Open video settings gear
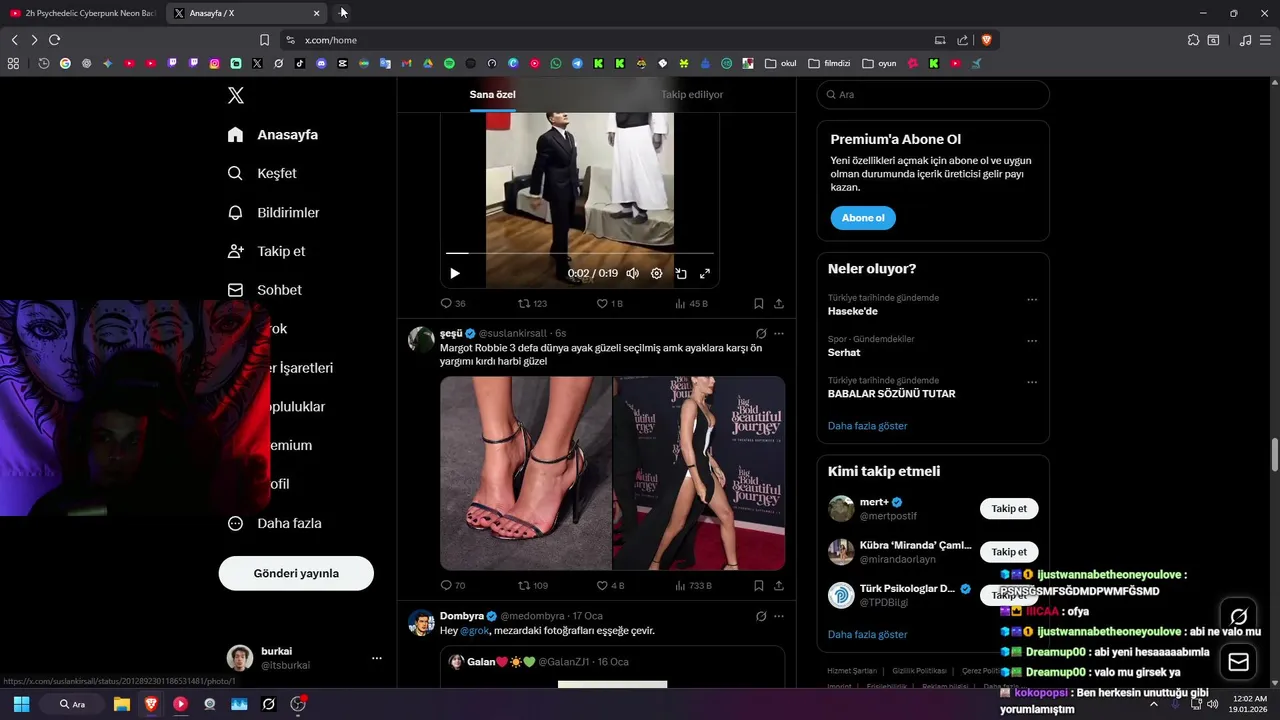1280x720 pixels. coord(656,273)
